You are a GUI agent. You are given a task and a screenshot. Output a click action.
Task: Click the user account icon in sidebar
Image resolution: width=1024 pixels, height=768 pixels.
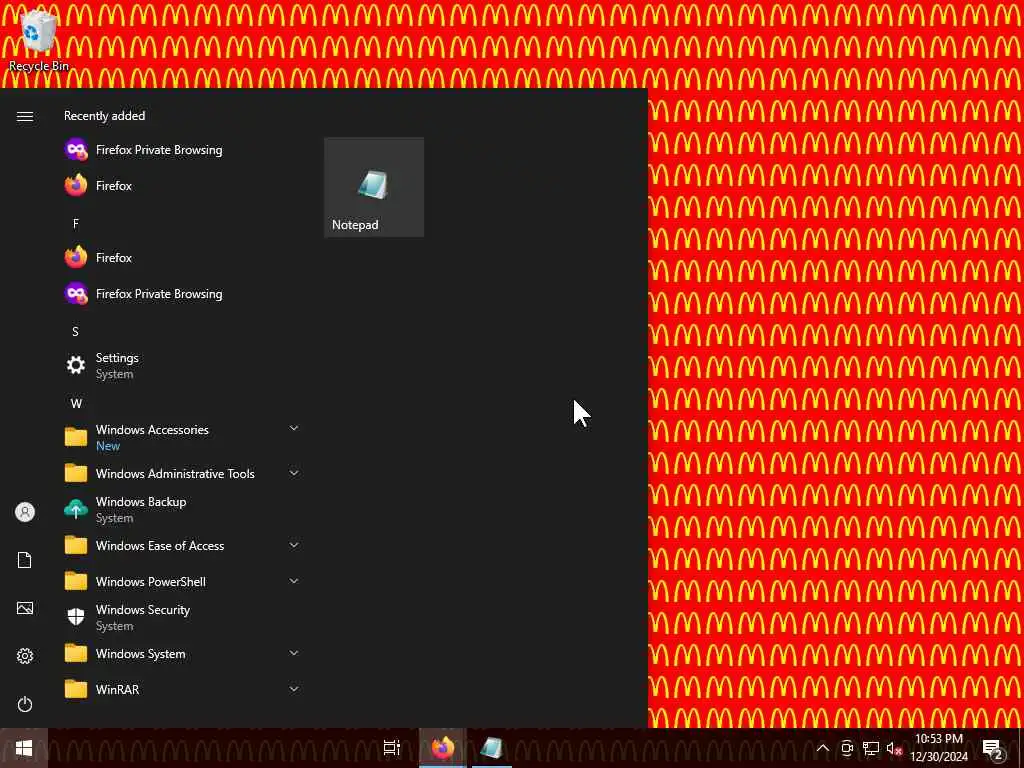tap(25, 512)
